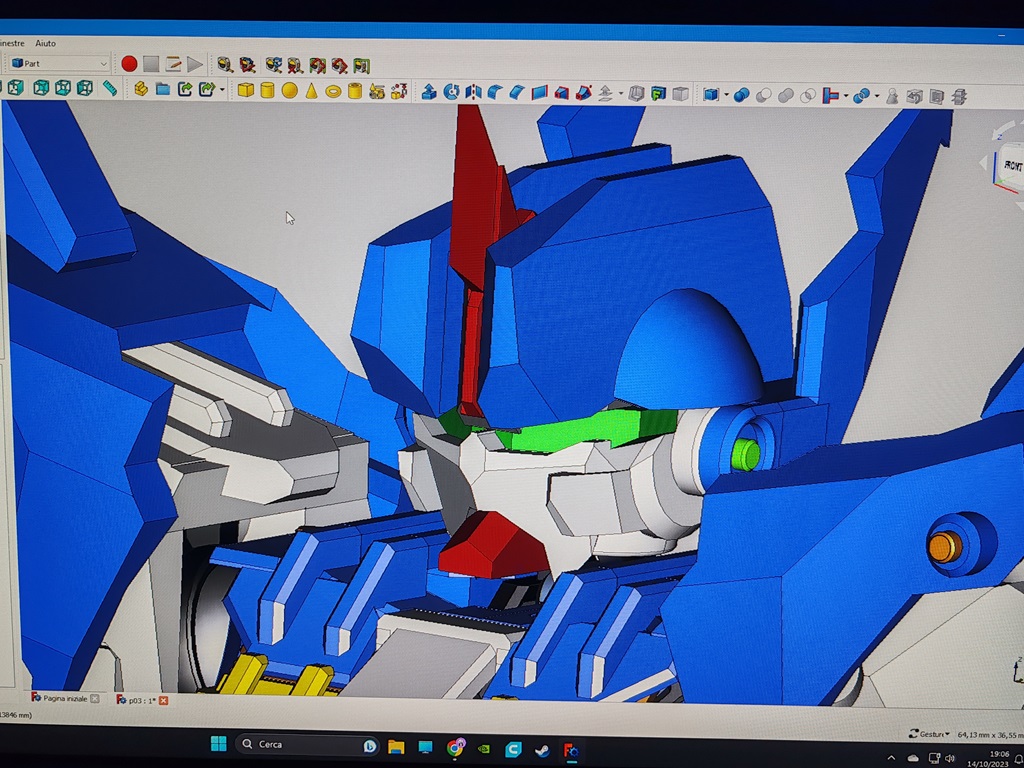
Task: Create a Box primitive with cube icon
Action: coord(246,90)
